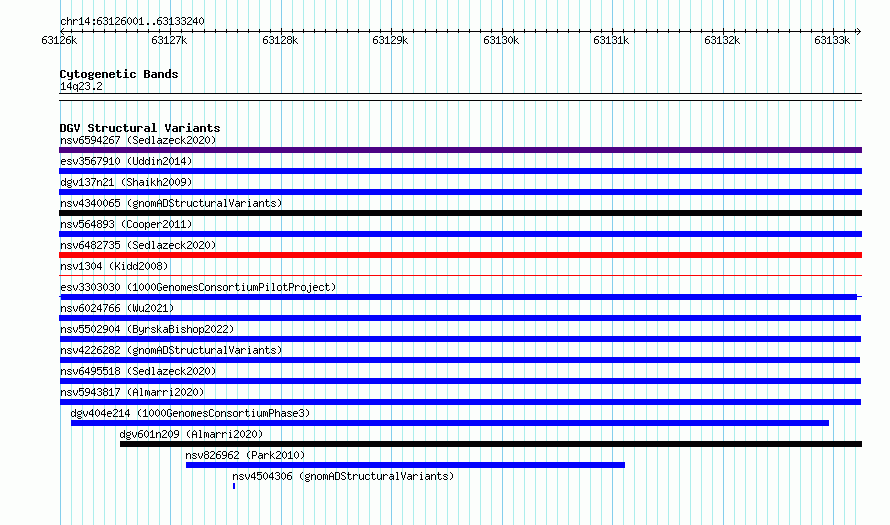This screenshot has width=890, height=525.
Task: Click the 63131k ruler label
Action: coord(611,40)
